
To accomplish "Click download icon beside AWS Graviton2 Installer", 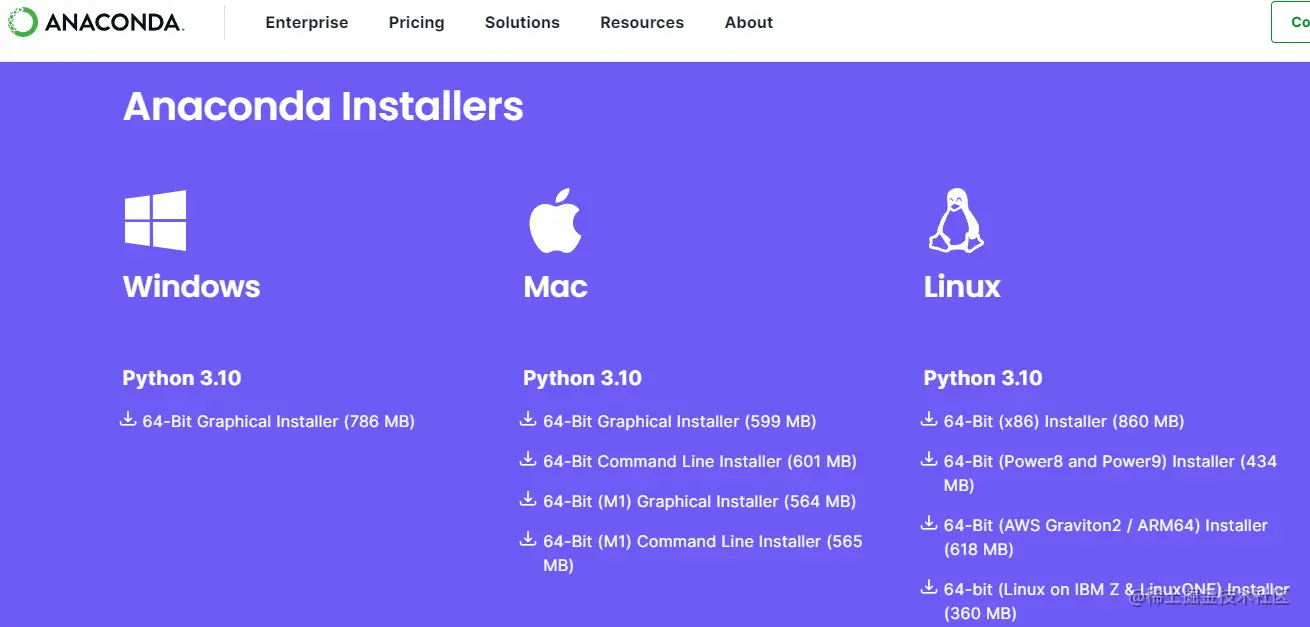I will point(929,524).
